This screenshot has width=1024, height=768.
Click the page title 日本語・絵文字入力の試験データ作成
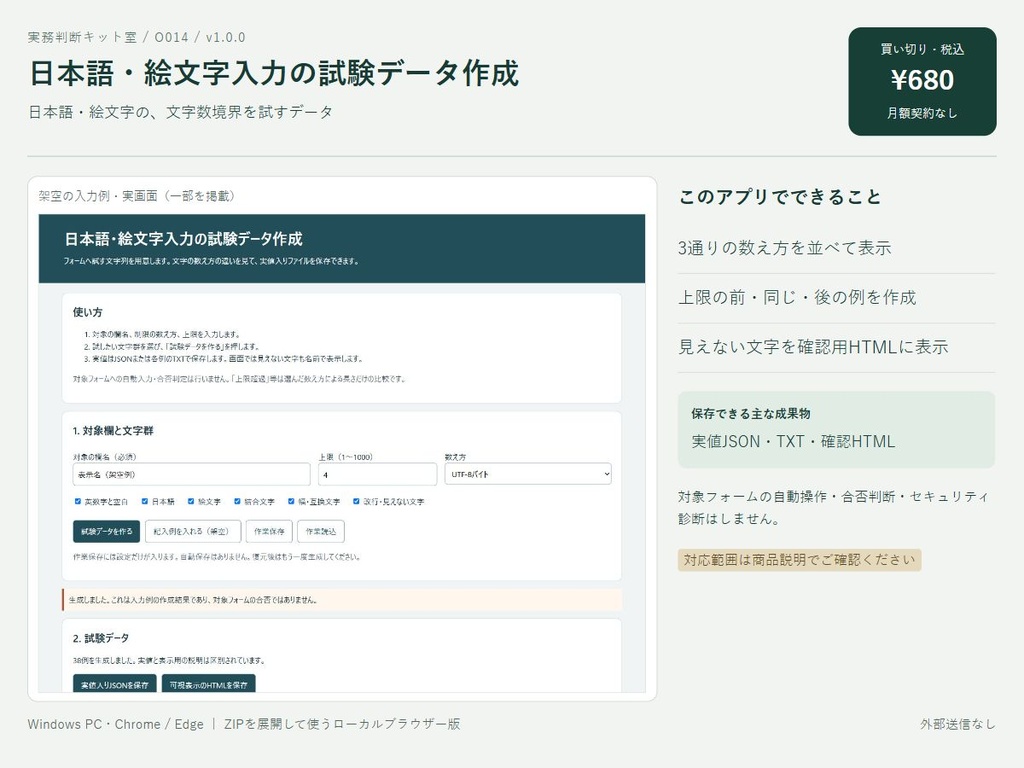pos(274,73)
